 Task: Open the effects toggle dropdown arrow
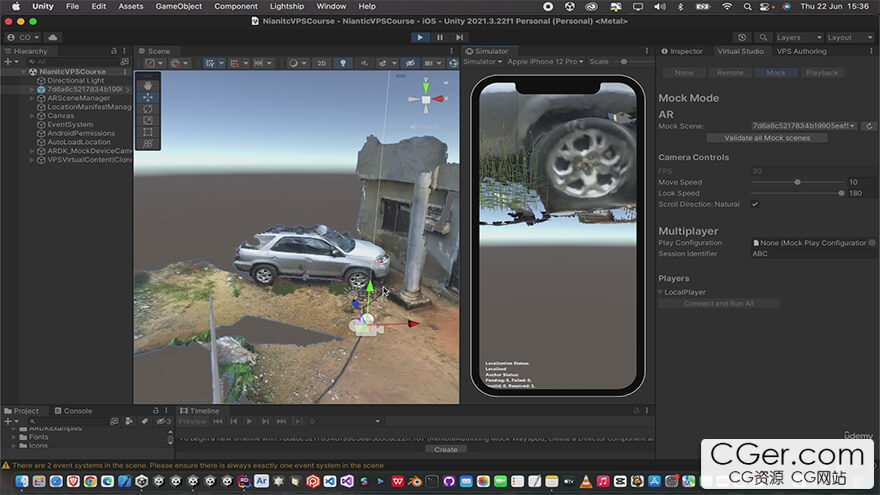395,63
